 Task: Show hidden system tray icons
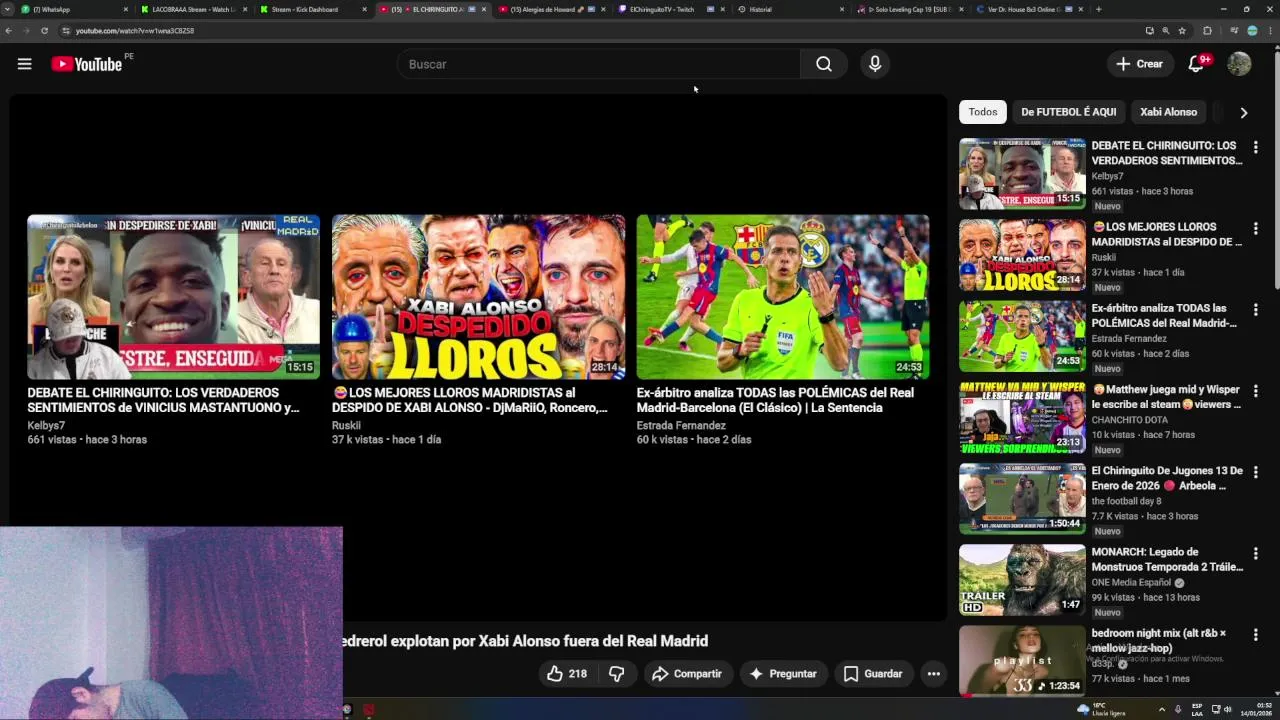coord(1162,709)
